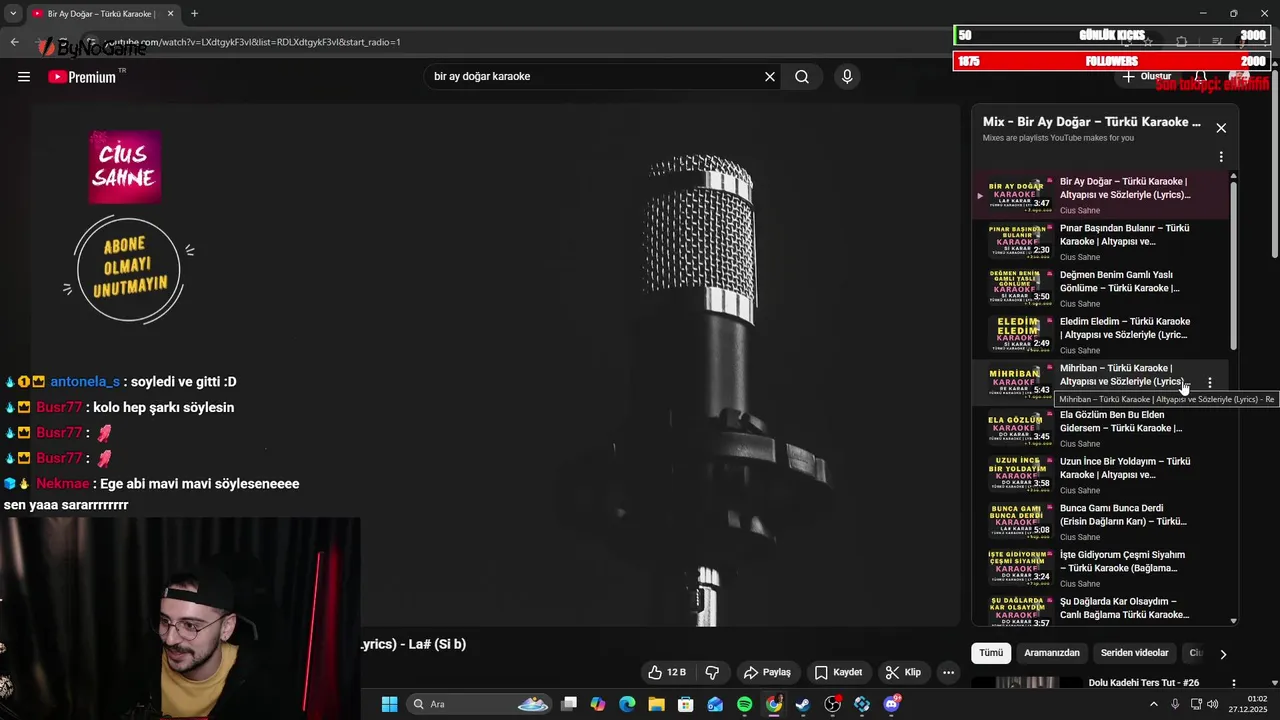
Task: Open a new browser tab
Action: coord(194,14)
